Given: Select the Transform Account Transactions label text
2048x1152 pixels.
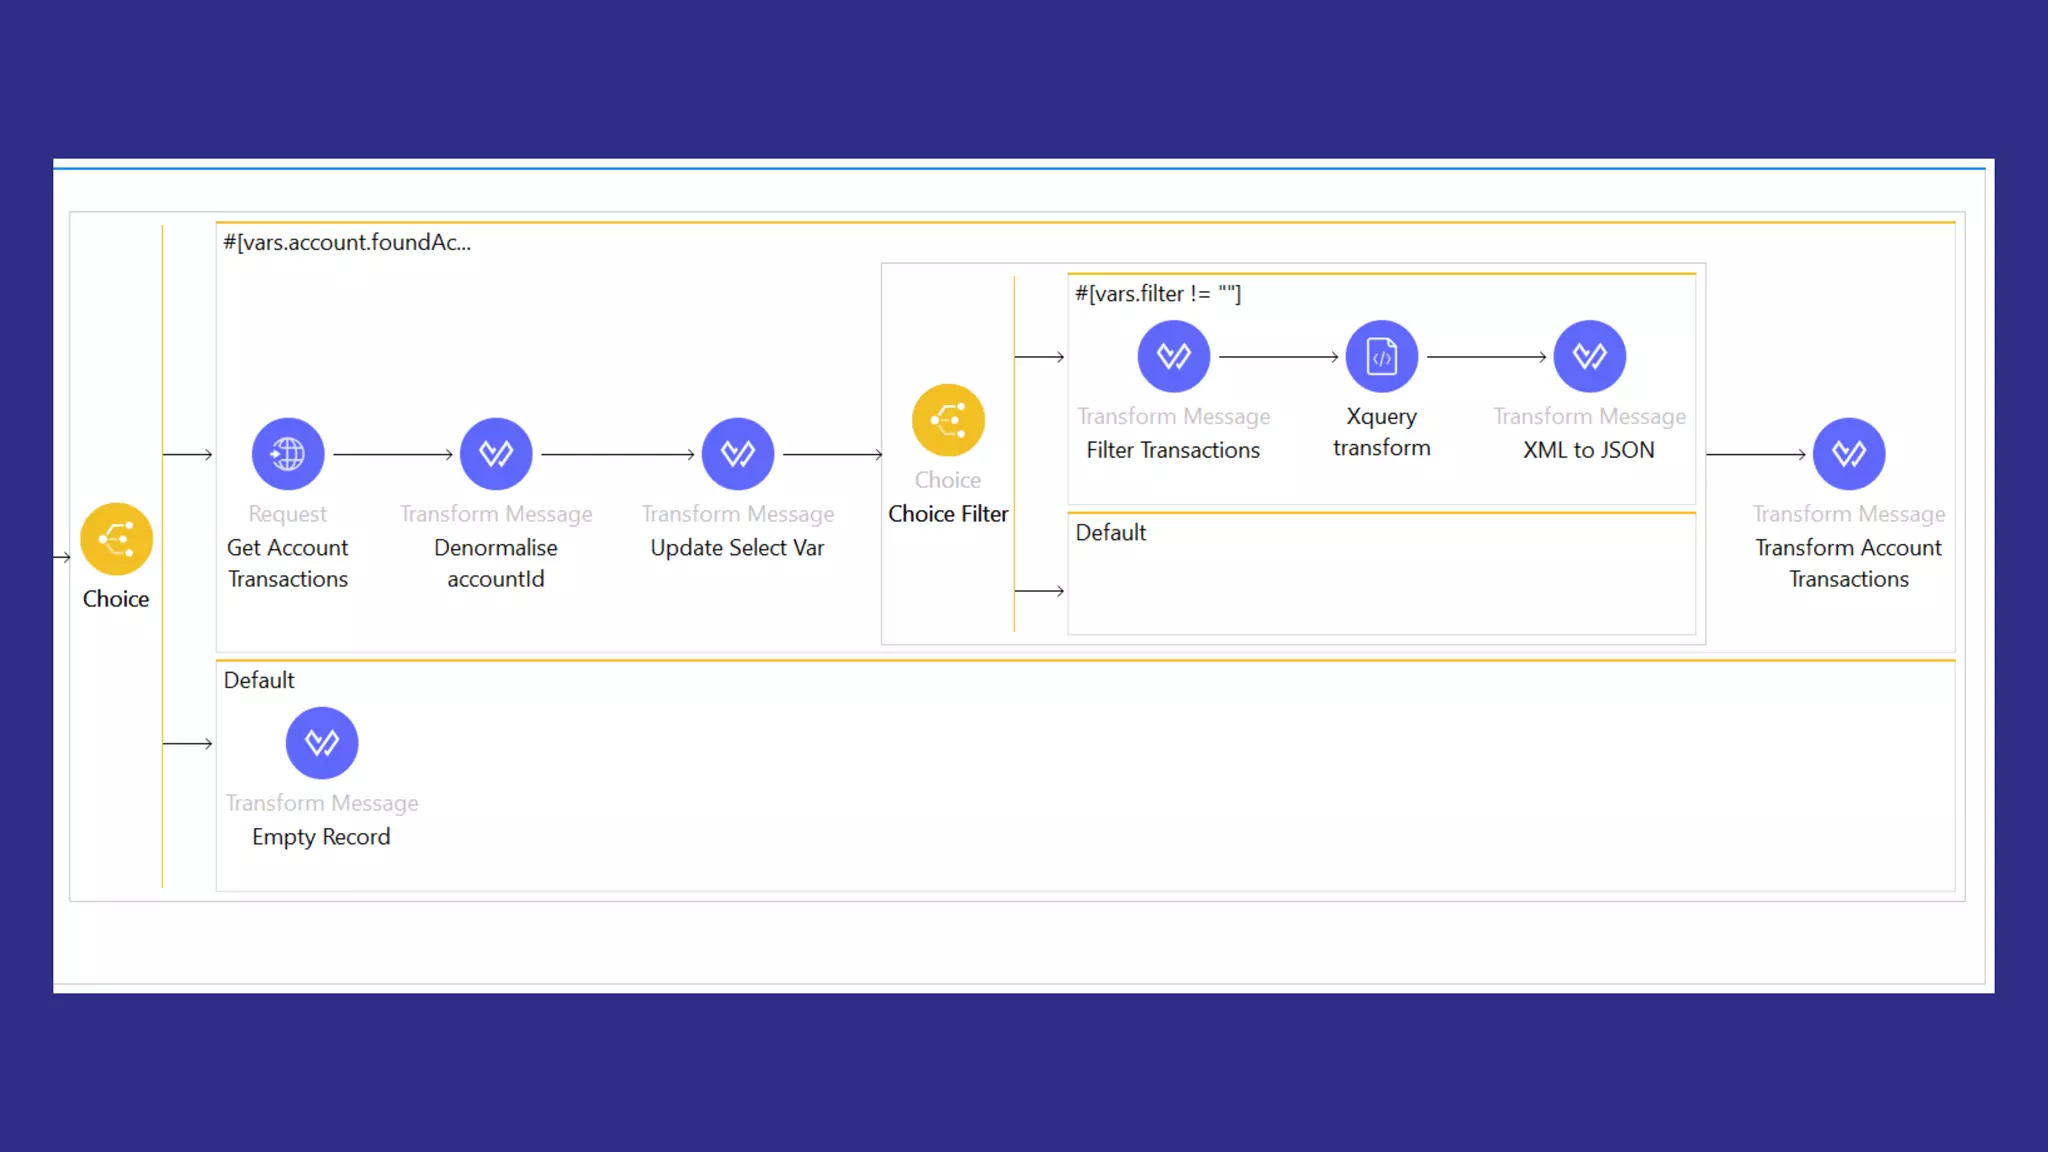Looking at the screenshot, I should [1848, 563].
